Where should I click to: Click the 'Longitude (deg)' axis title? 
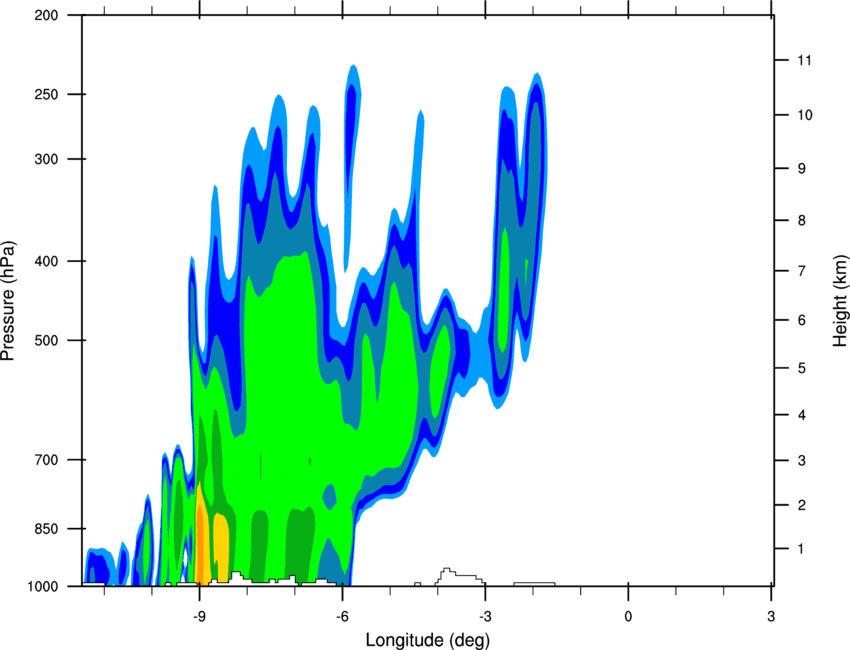pos(428,640)
